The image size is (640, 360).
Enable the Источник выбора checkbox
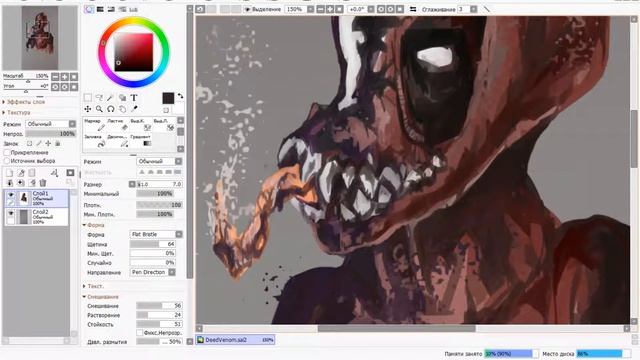pos(7,161)
